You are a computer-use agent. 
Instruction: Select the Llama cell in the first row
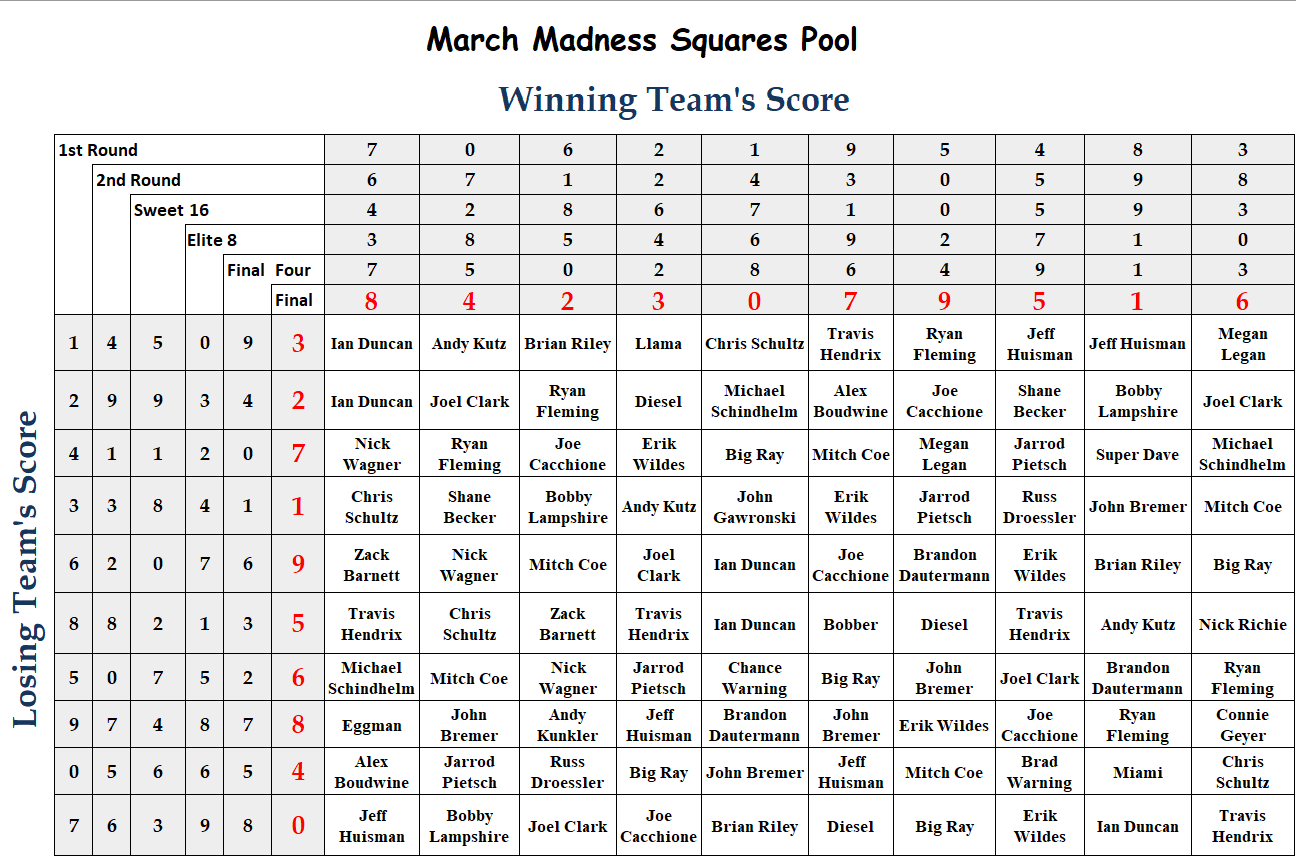coord(659,343)
